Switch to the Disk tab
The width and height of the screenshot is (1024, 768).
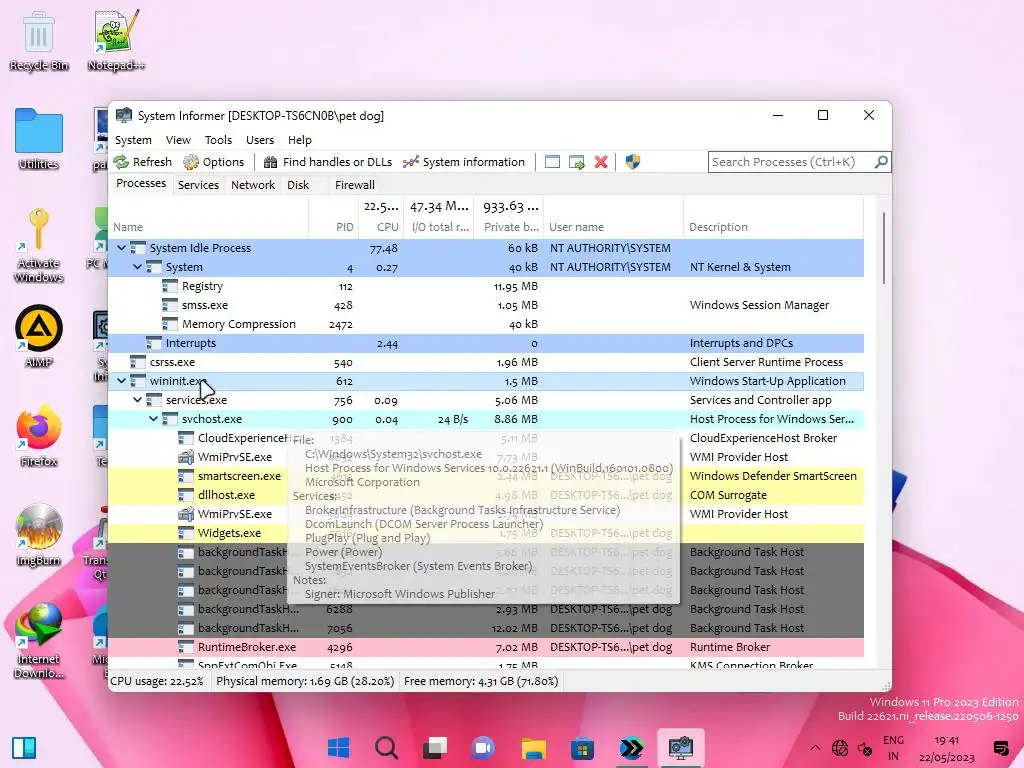click(298, 185)
